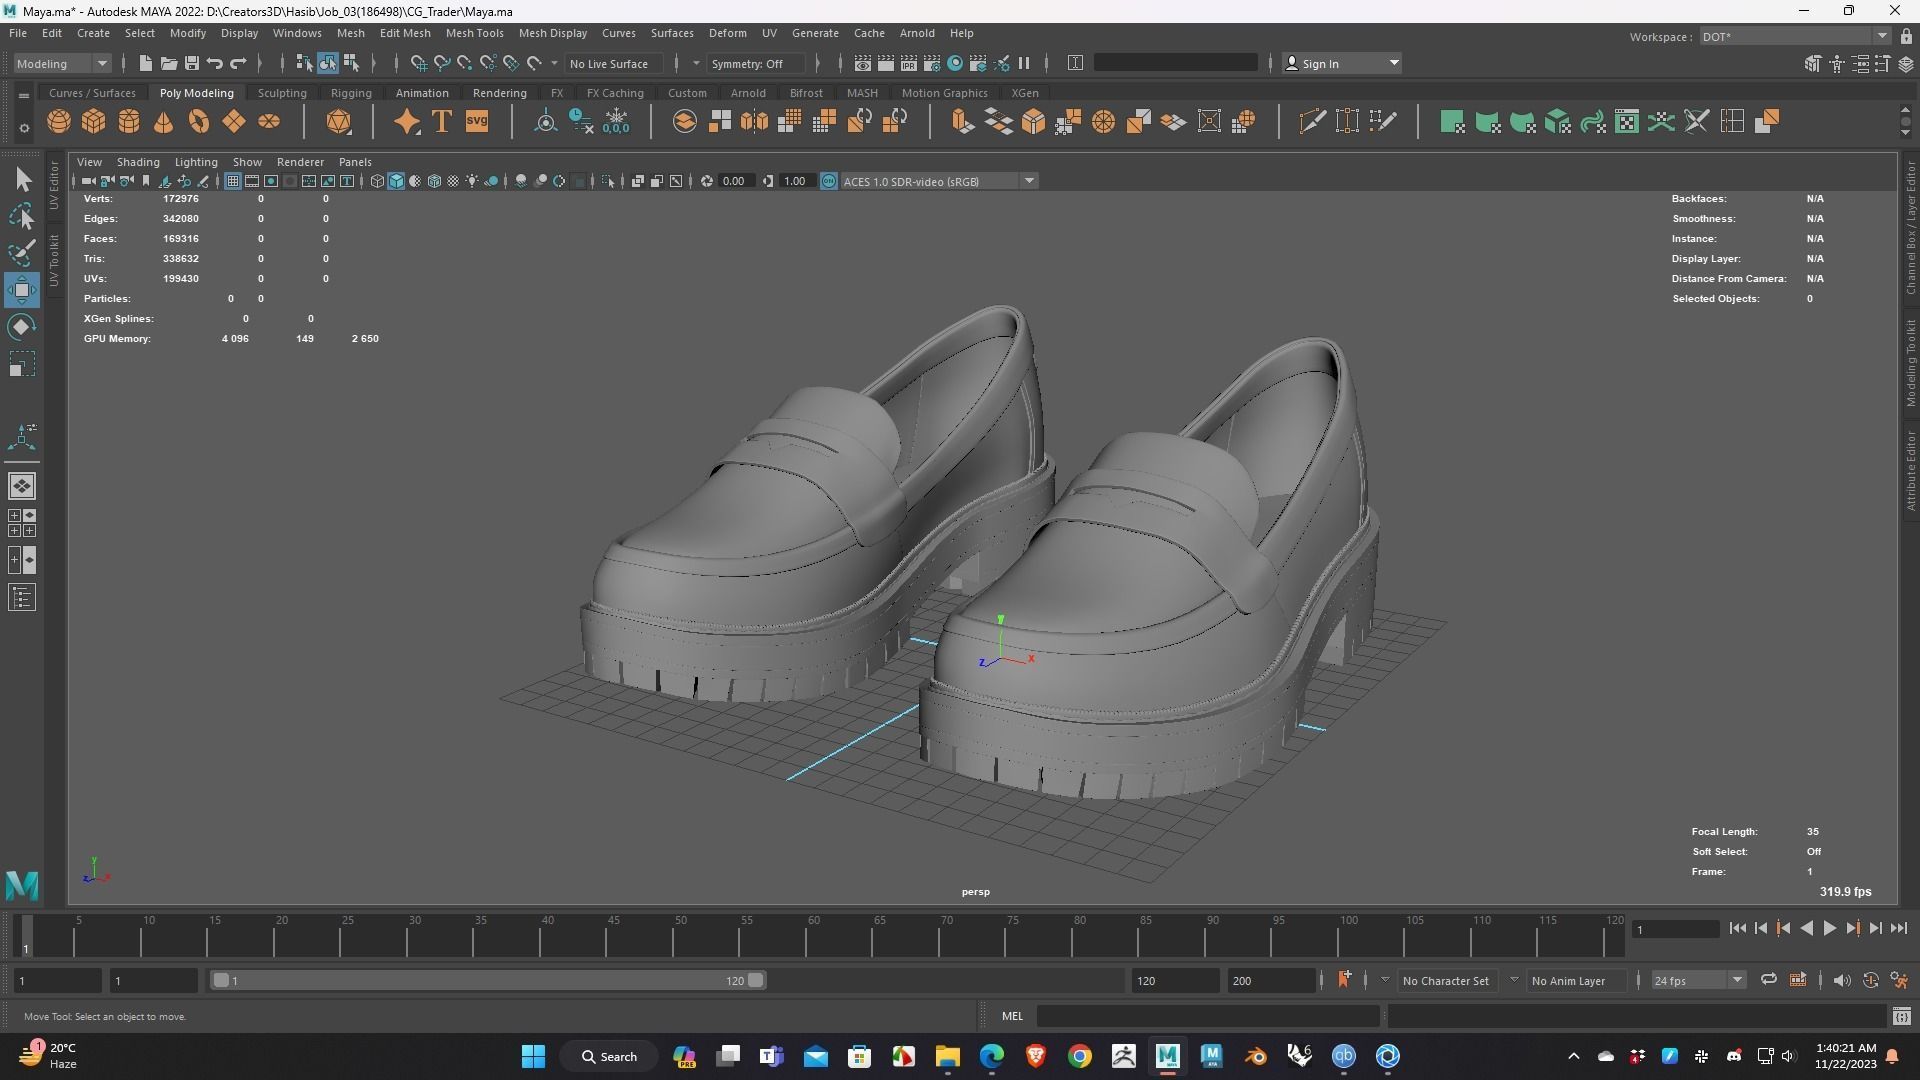Click the Multi-Cut tool shelf icon
This screenshot has height=1080, width=1920.
tap(1313, 122)
